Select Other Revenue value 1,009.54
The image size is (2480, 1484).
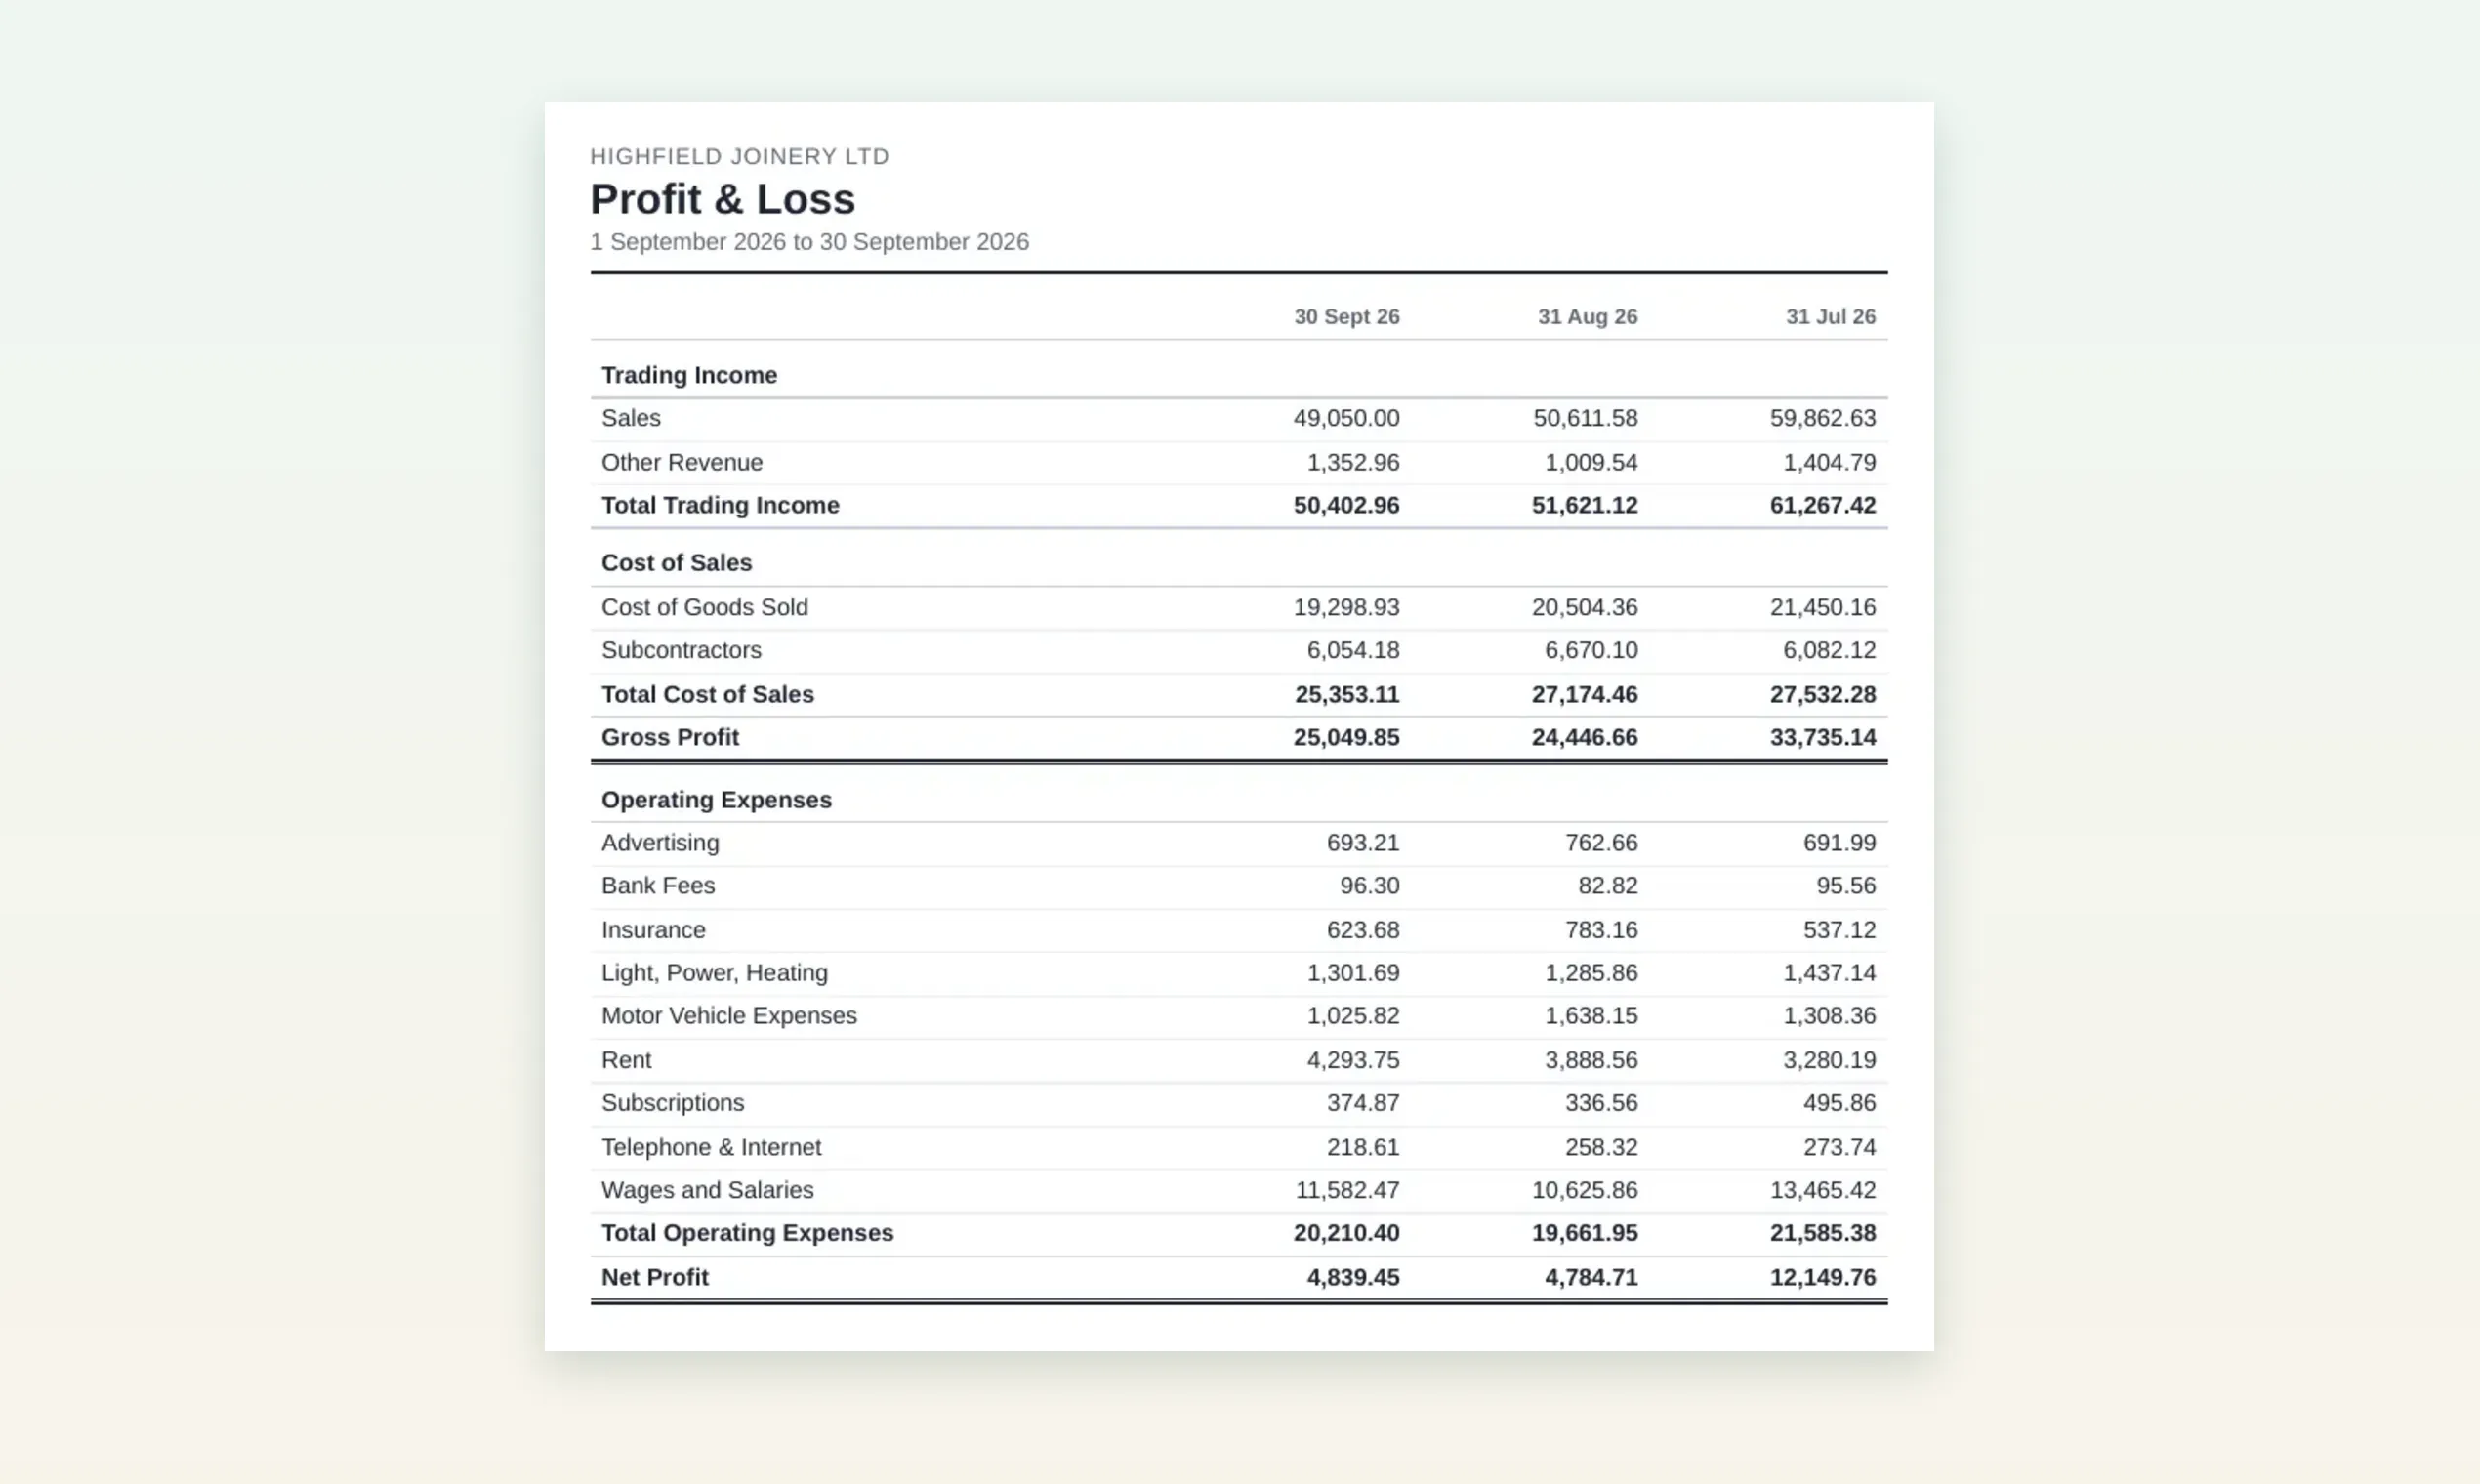click(x=1591, y=462)
